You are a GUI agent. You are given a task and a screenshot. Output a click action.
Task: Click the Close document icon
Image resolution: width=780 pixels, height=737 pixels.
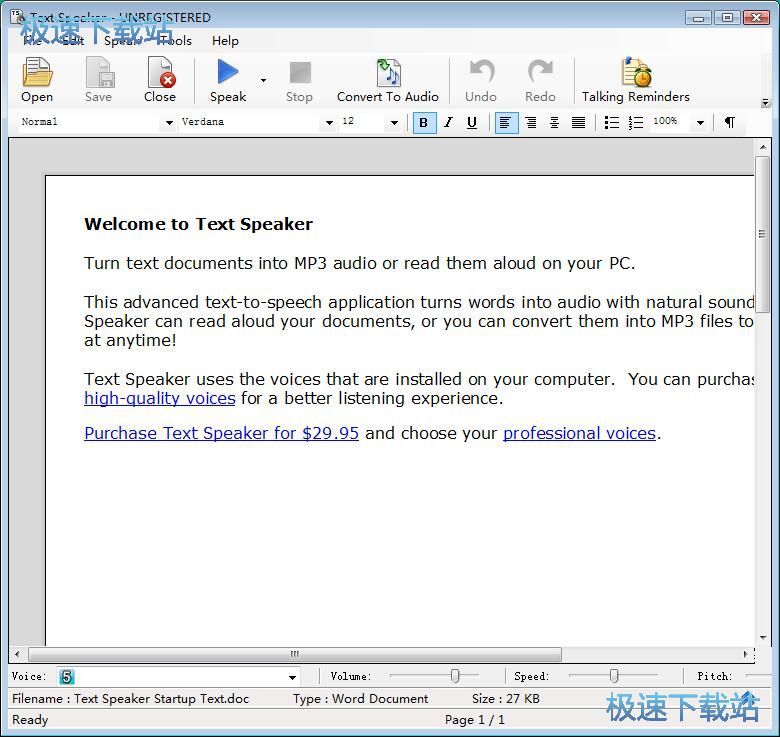tap(160, 80)
